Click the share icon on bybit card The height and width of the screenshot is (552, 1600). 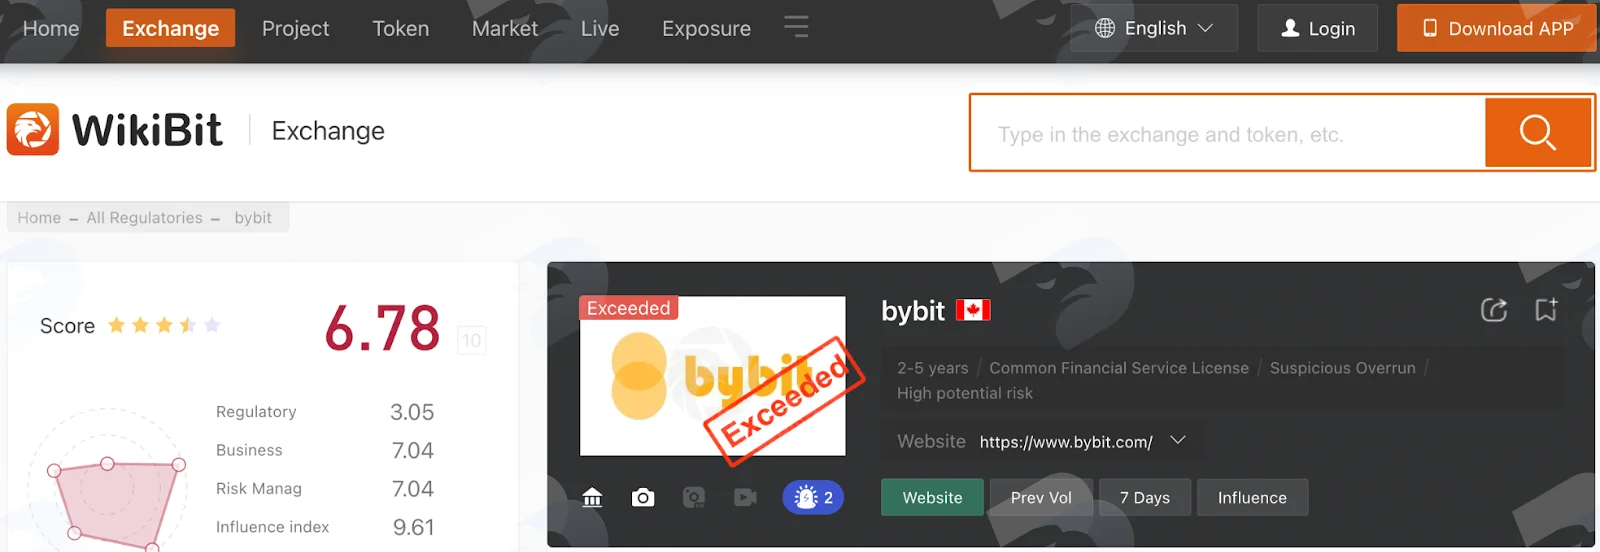[1493, 310]
